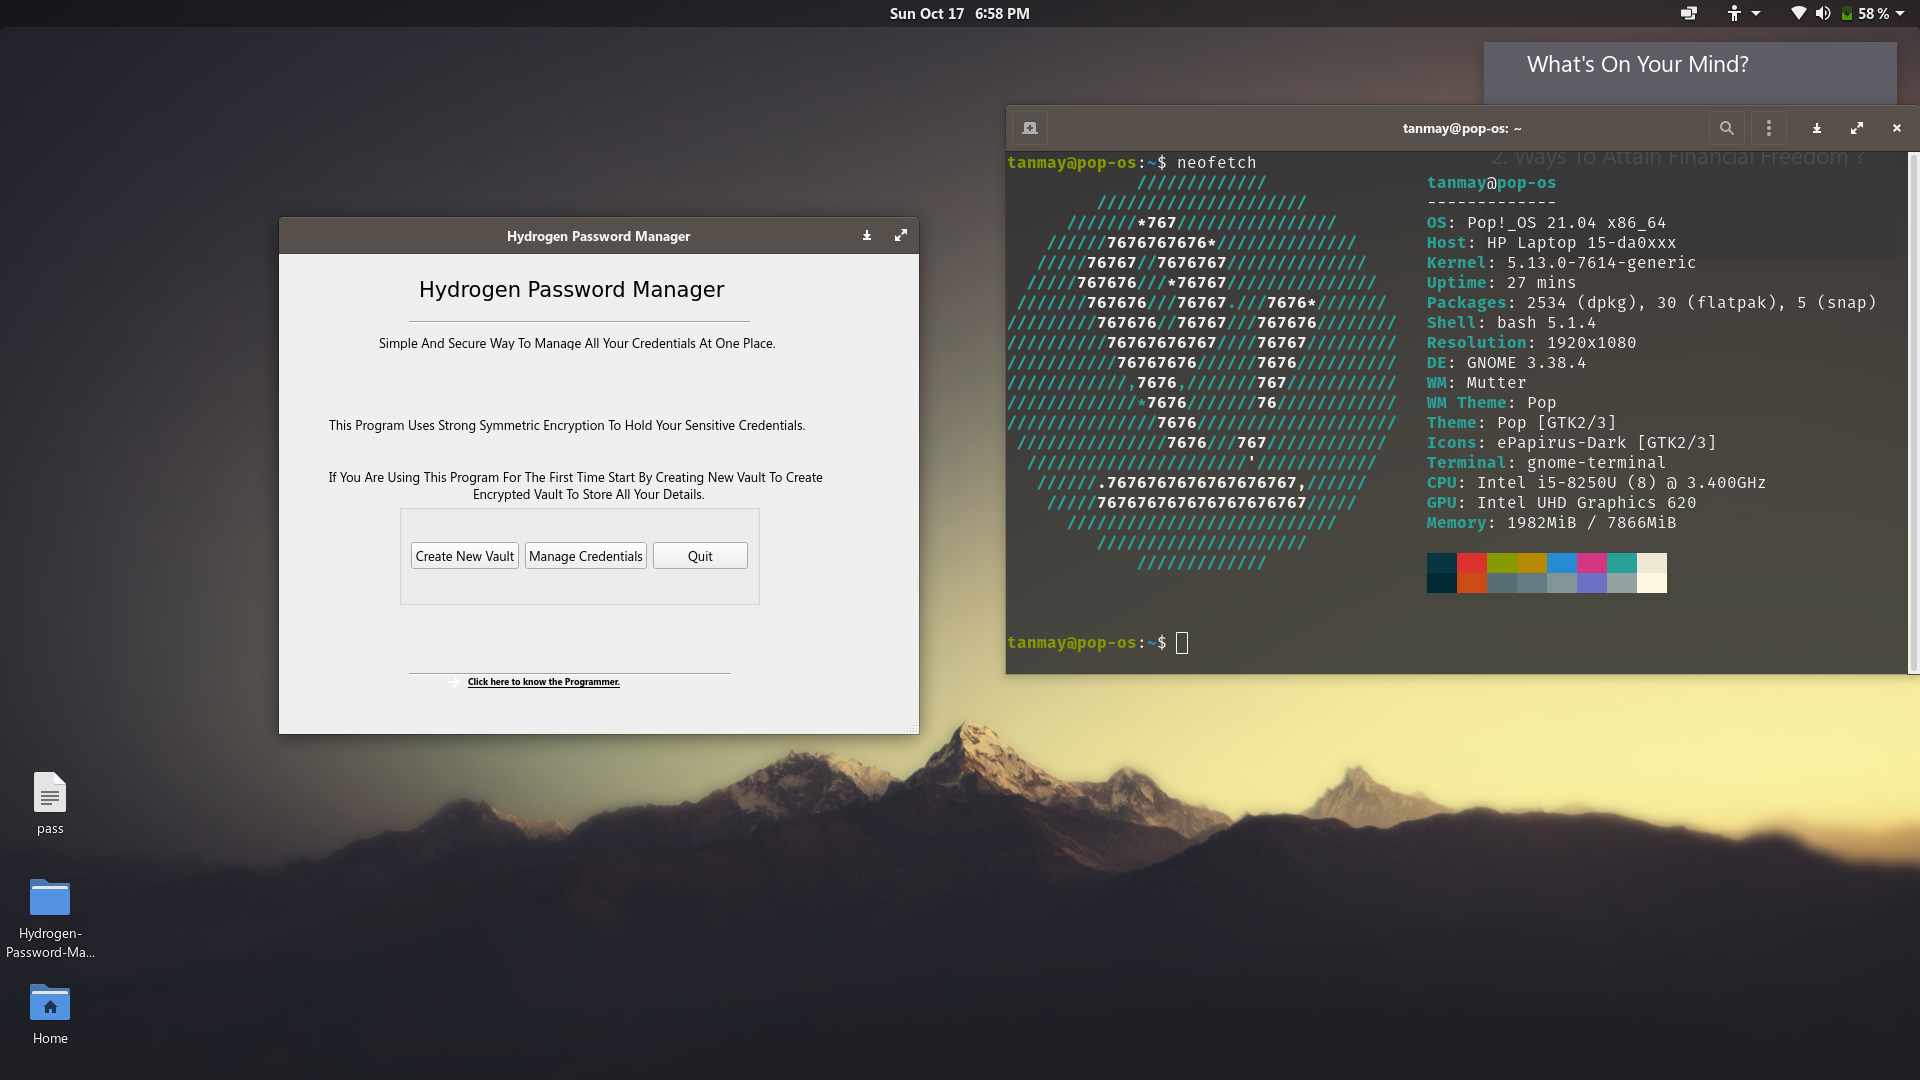Maximize the terminal window

[x=1857, y=128]
